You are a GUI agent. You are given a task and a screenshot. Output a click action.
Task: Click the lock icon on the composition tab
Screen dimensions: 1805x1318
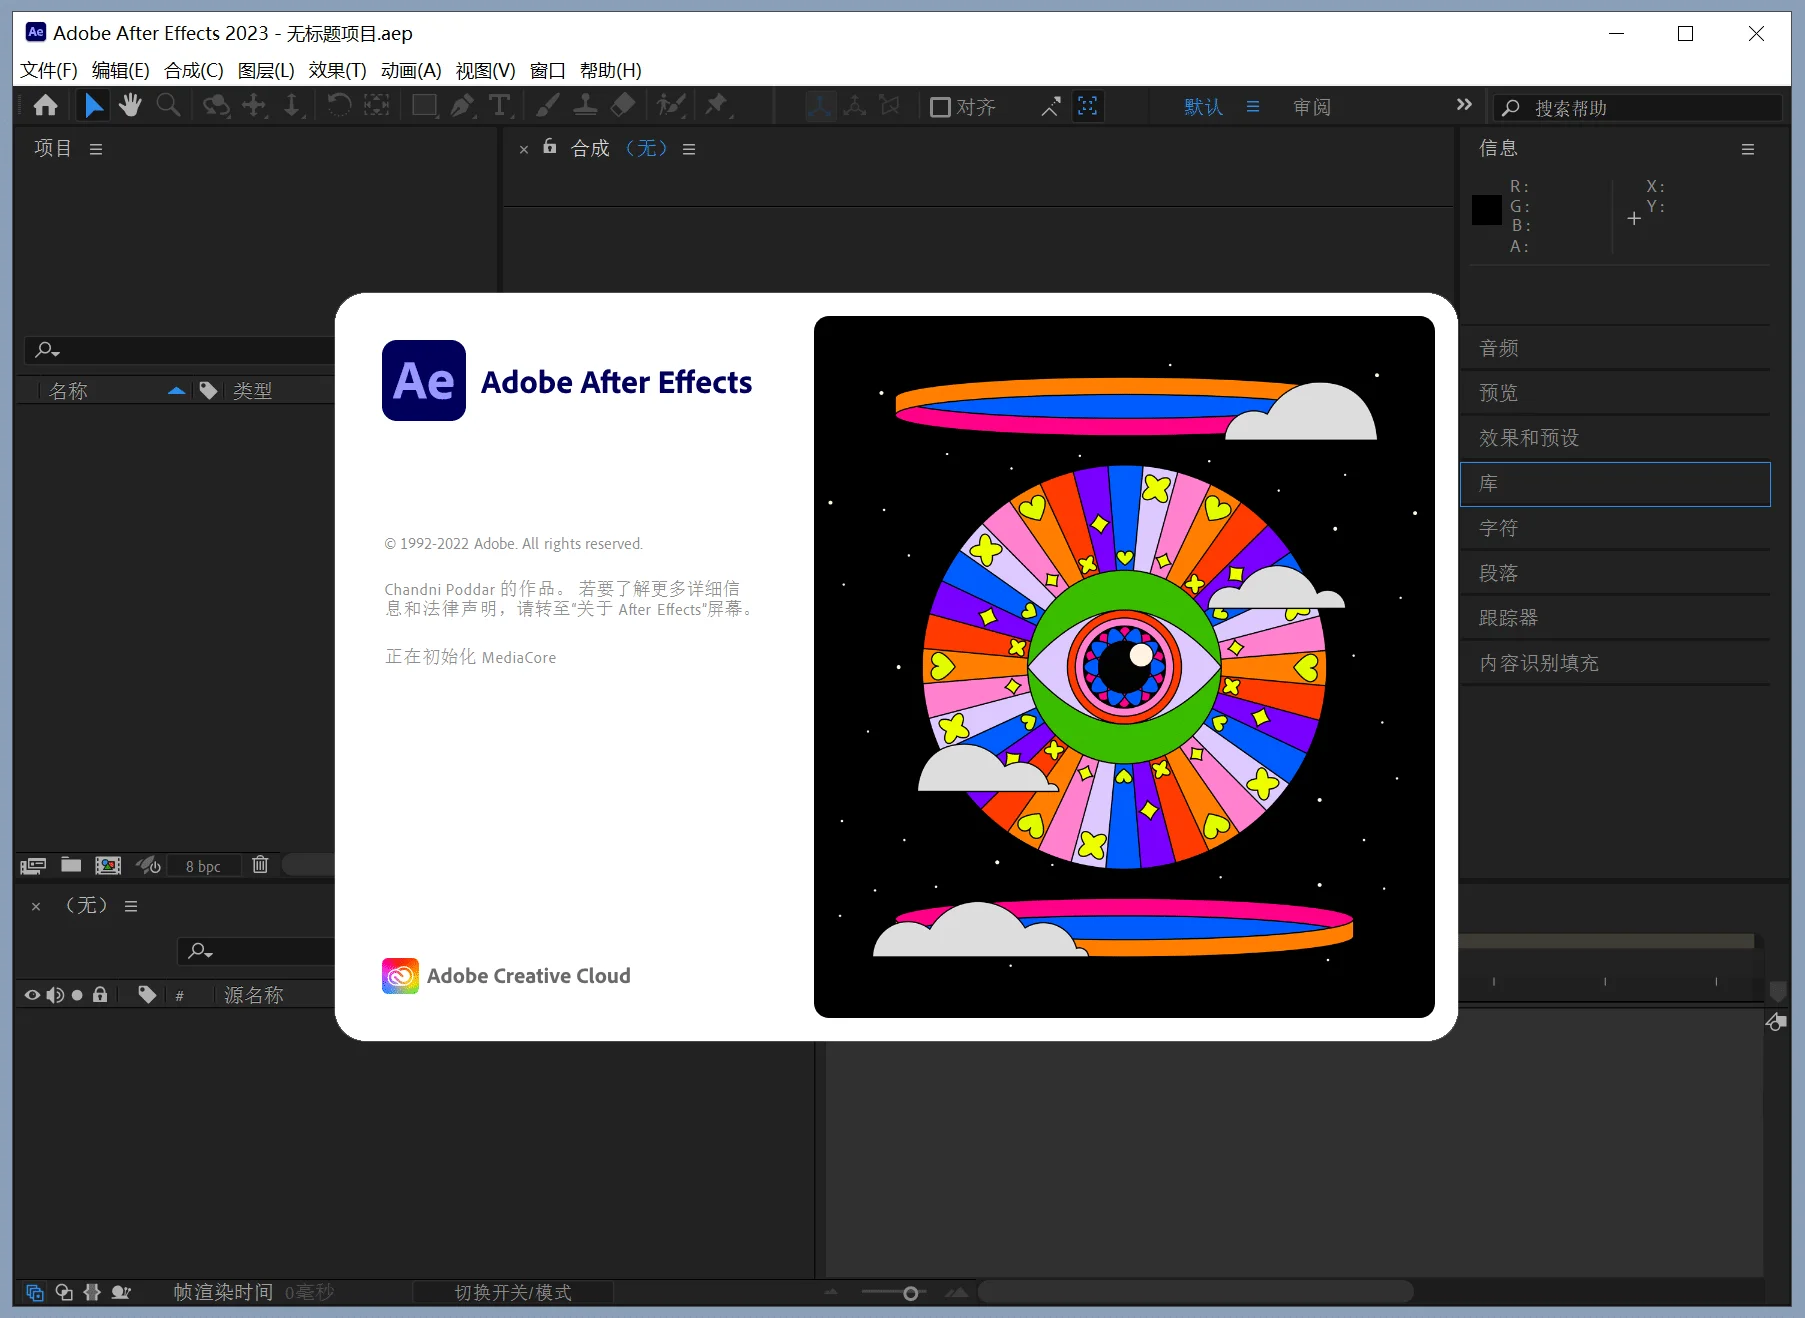tap(549, 148)
